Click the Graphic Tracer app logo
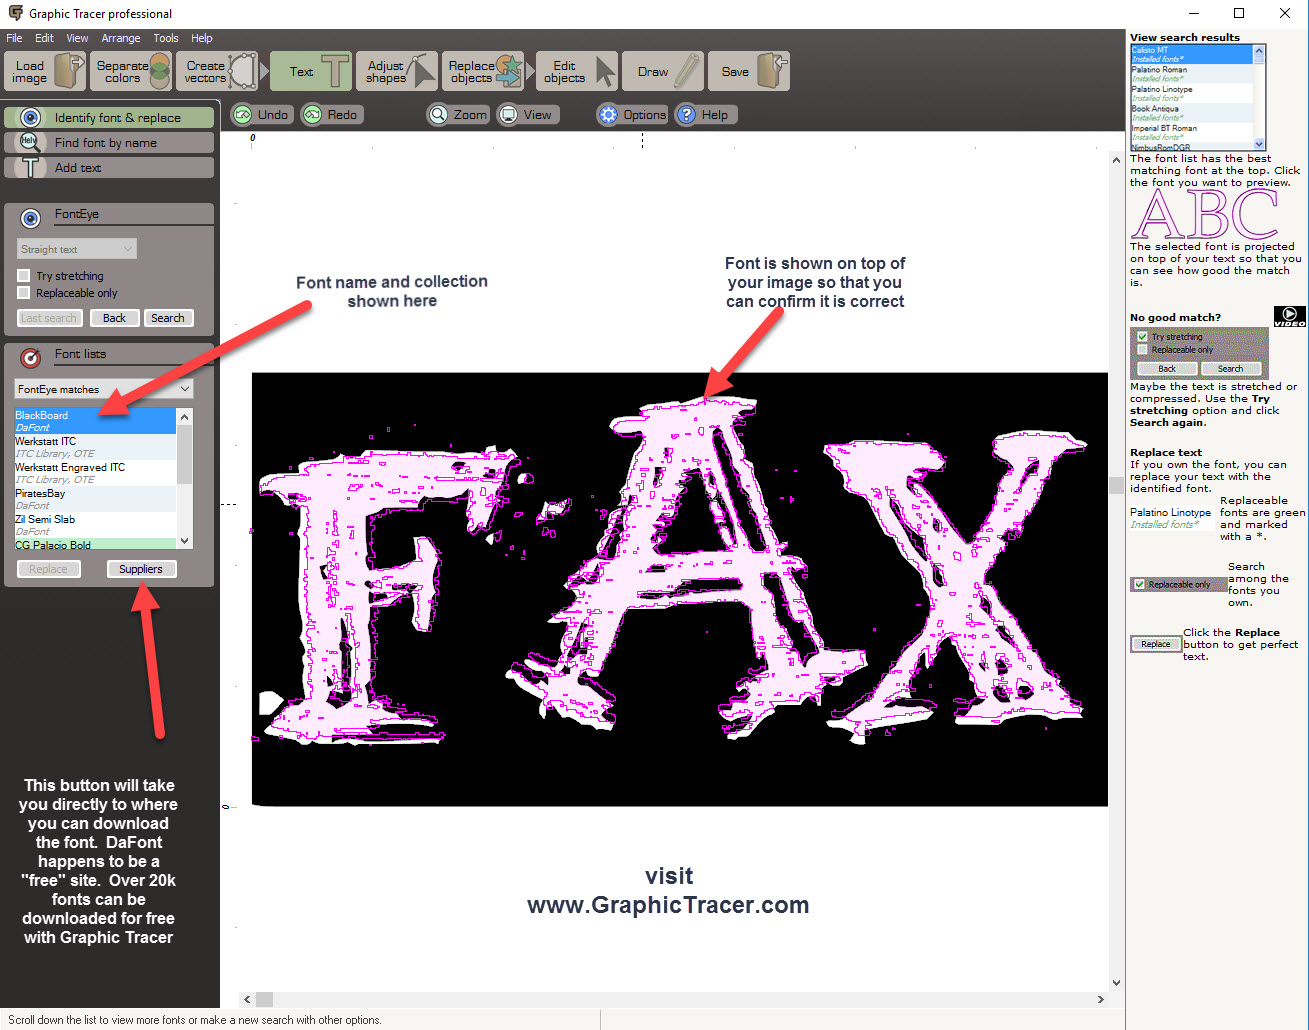1309x1030 pixels. point(15,13)
